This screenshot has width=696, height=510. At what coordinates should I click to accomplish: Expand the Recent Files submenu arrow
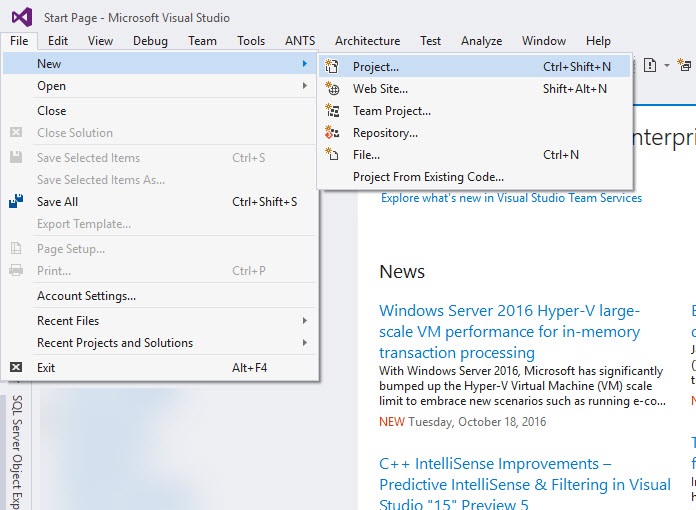tap(304, 320)
